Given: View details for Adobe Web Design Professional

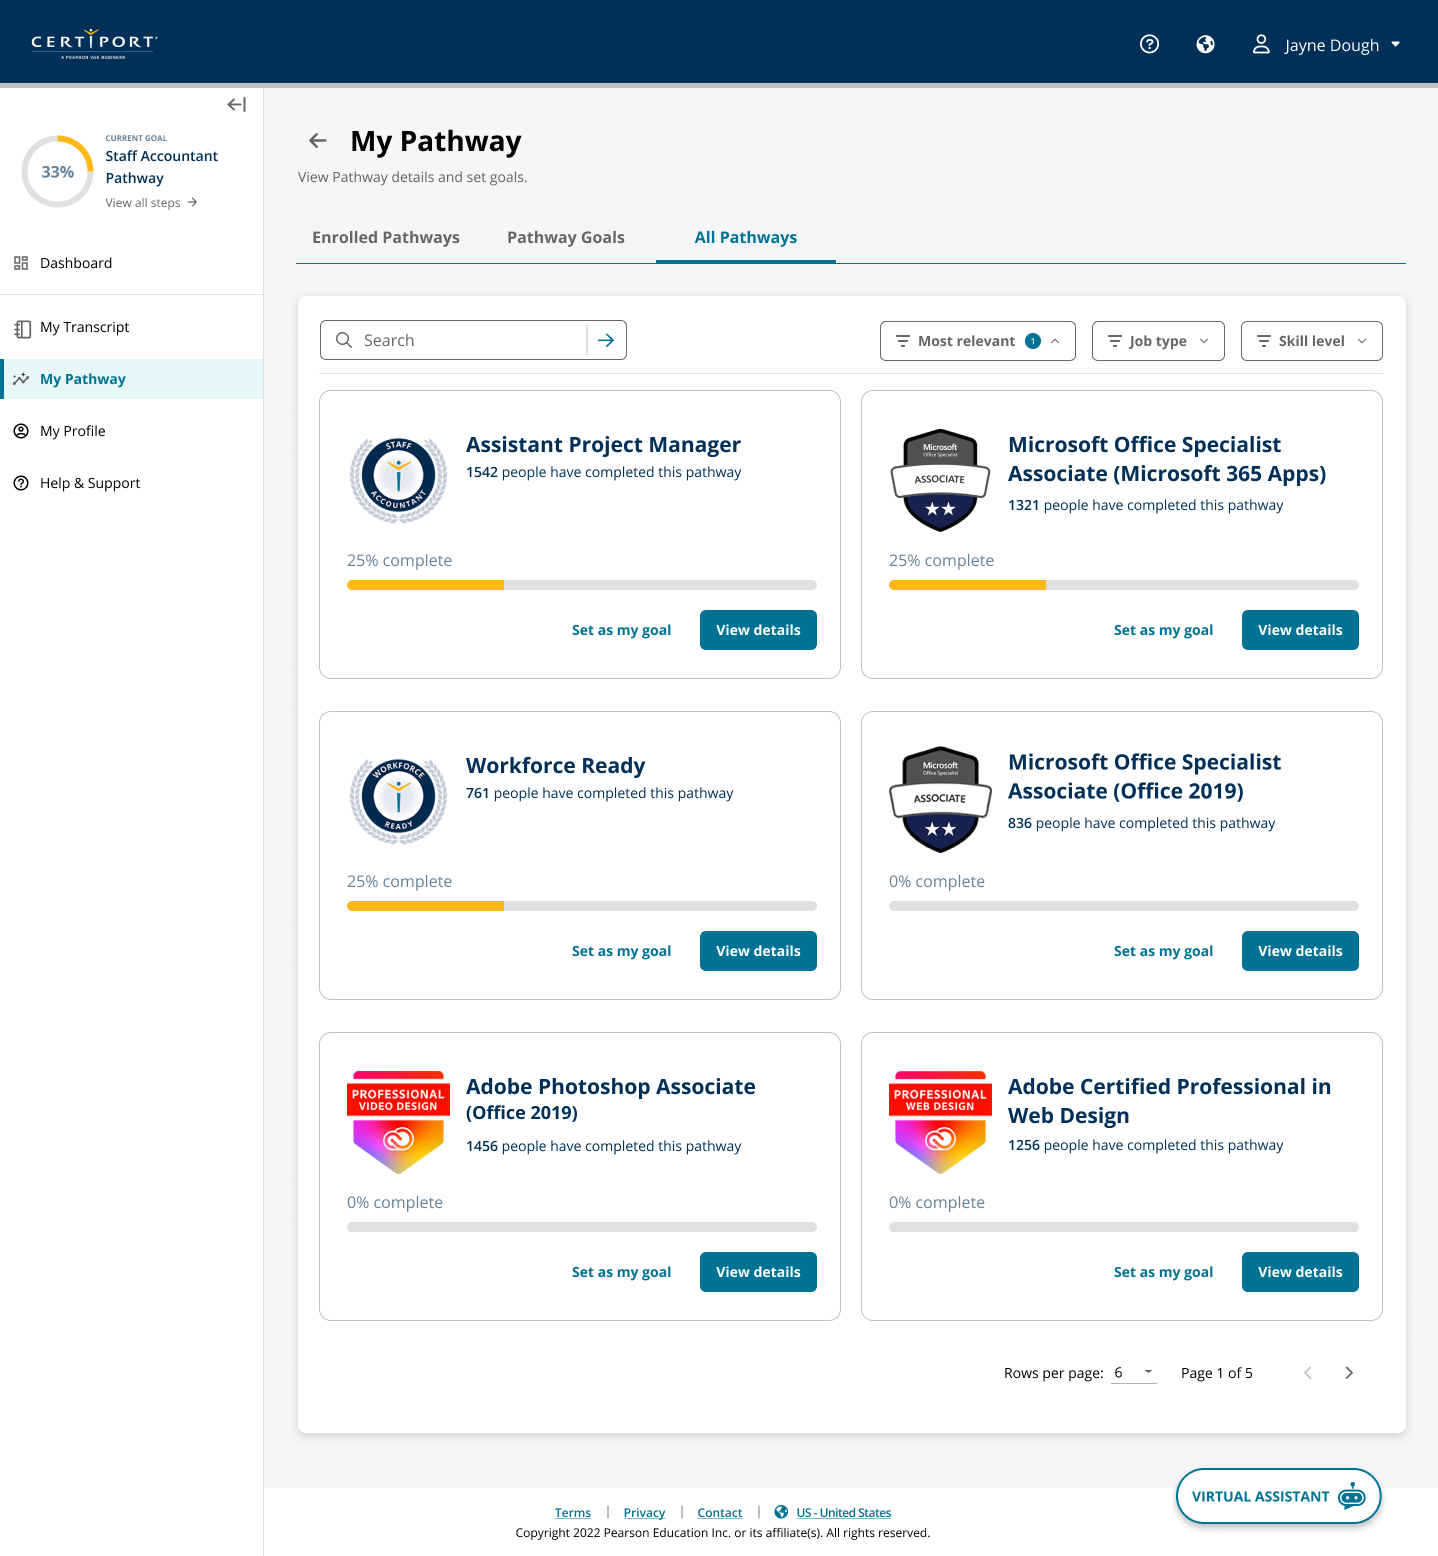Looking at the screenshot, I should [x=1300, y=1272].
